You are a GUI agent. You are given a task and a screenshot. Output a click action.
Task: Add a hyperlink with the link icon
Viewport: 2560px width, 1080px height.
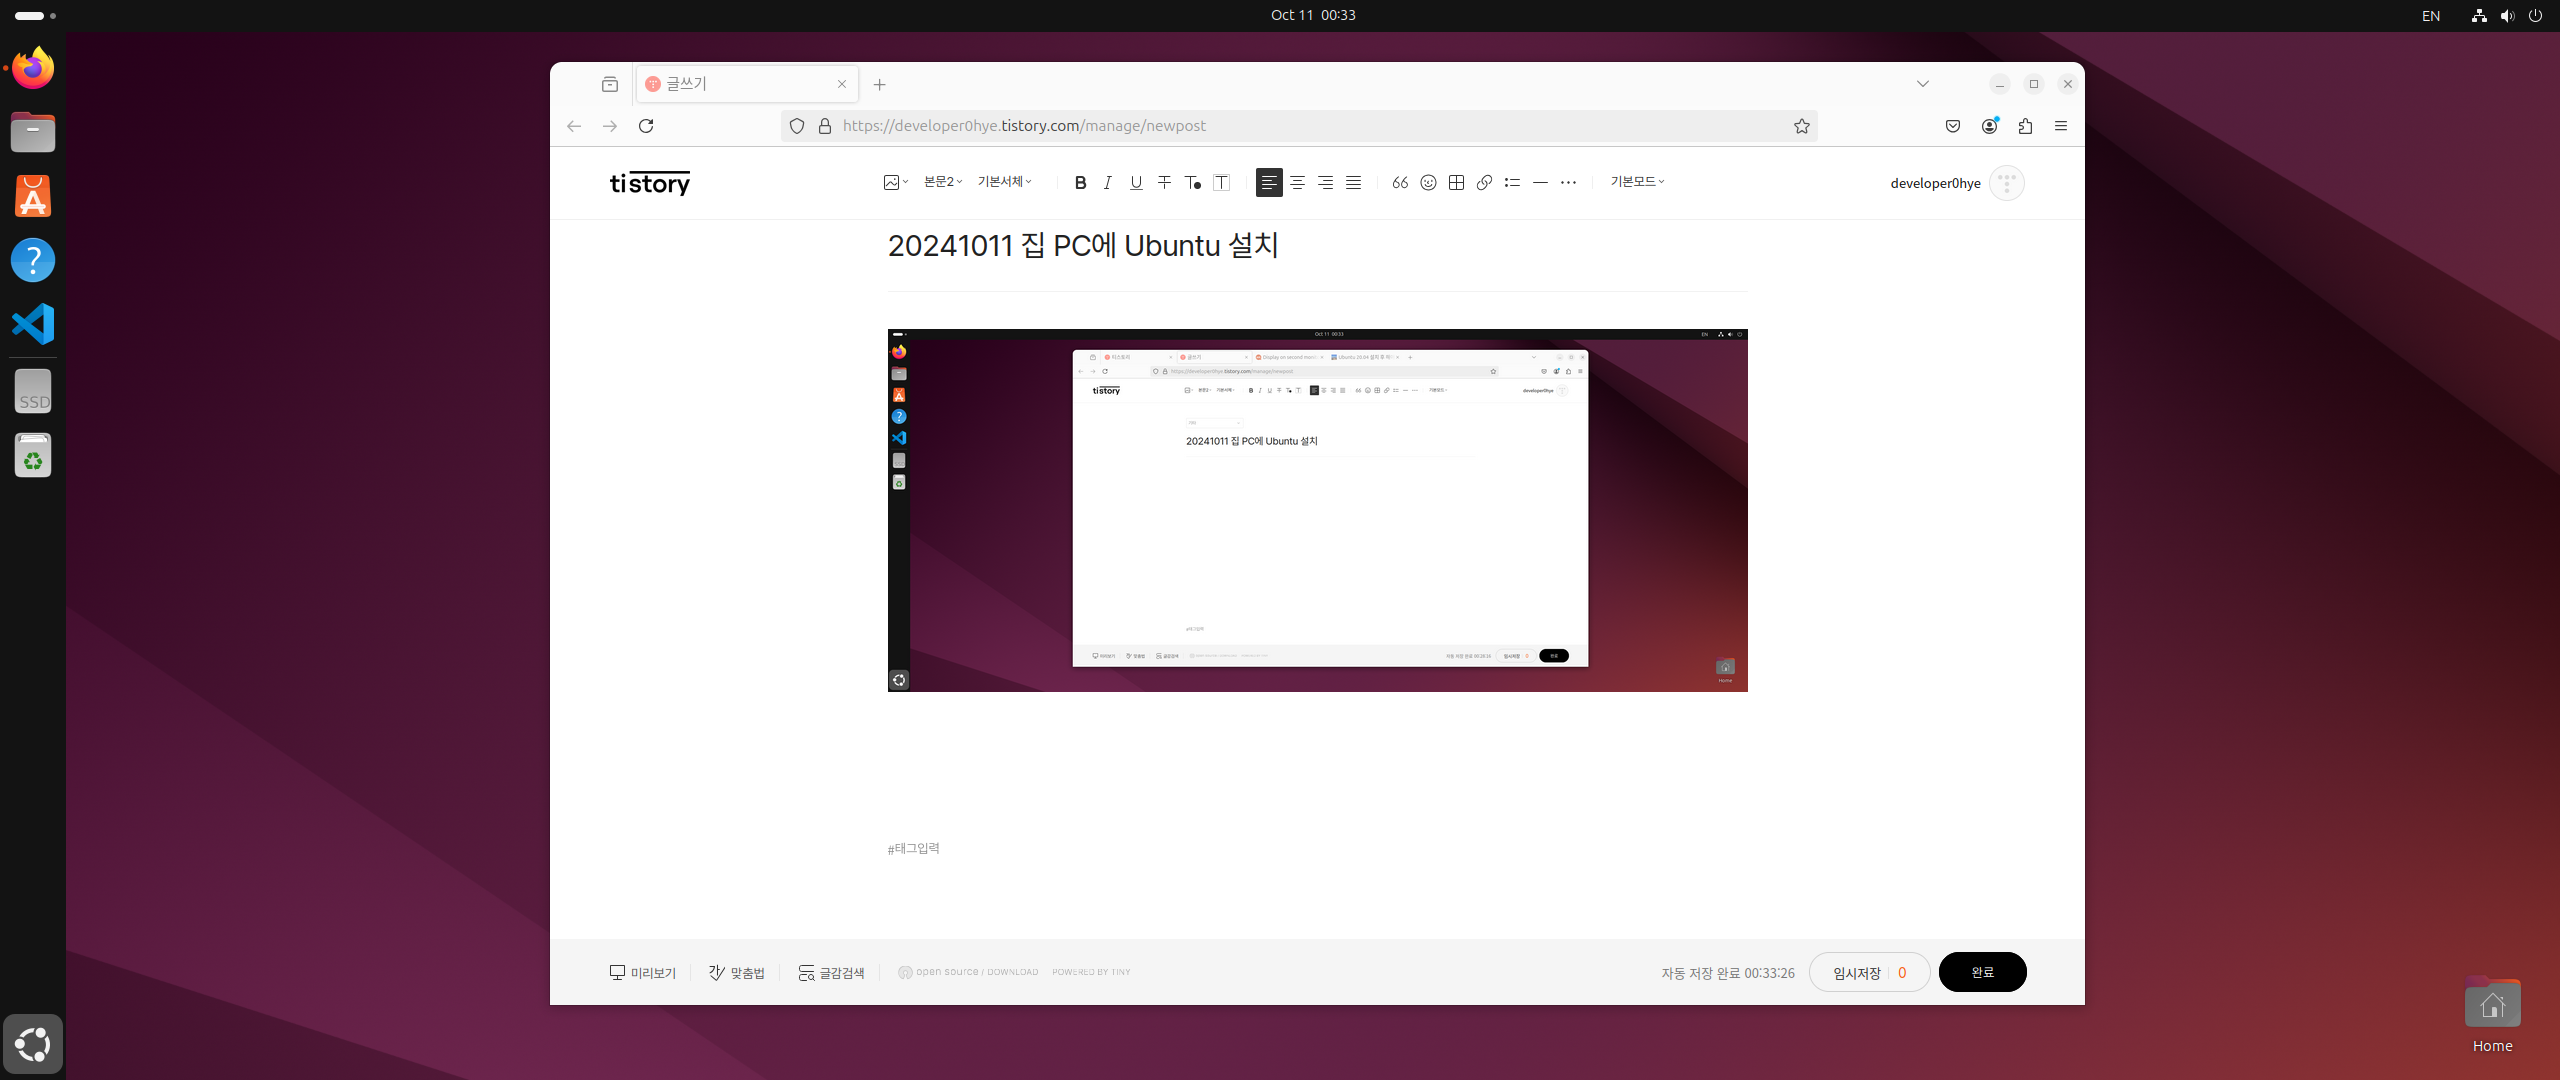coord(1484,182)
